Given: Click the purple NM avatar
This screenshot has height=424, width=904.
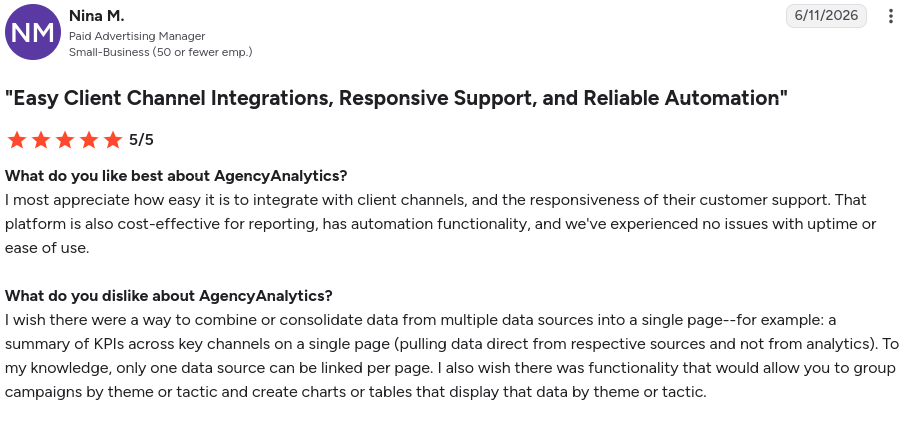Looking at the screenshot, I should 33,32.
